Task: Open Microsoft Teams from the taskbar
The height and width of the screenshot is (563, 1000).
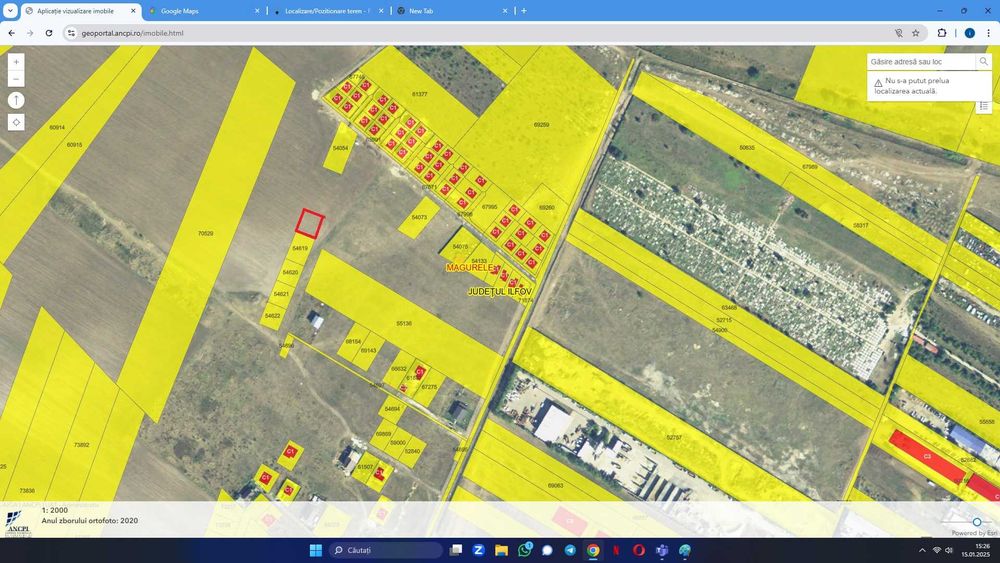Action: pyautogui.click(x=662, y=550)
